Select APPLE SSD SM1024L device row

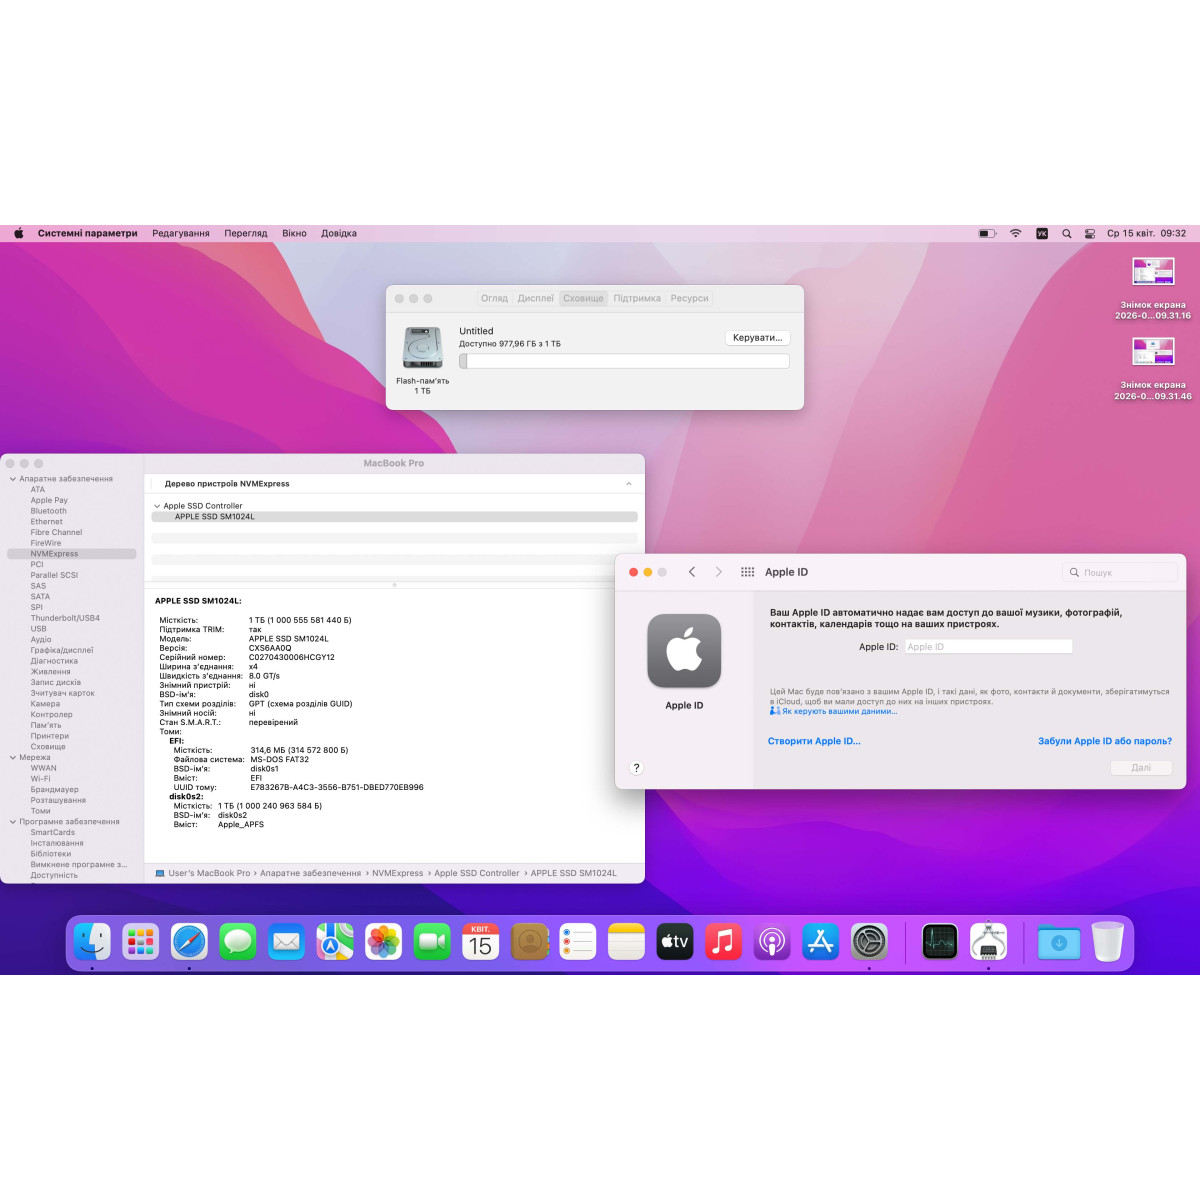(394, 517)
